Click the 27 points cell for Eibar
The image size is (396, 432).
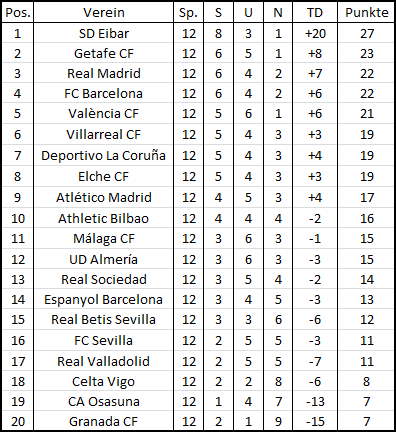pos(366,33)
